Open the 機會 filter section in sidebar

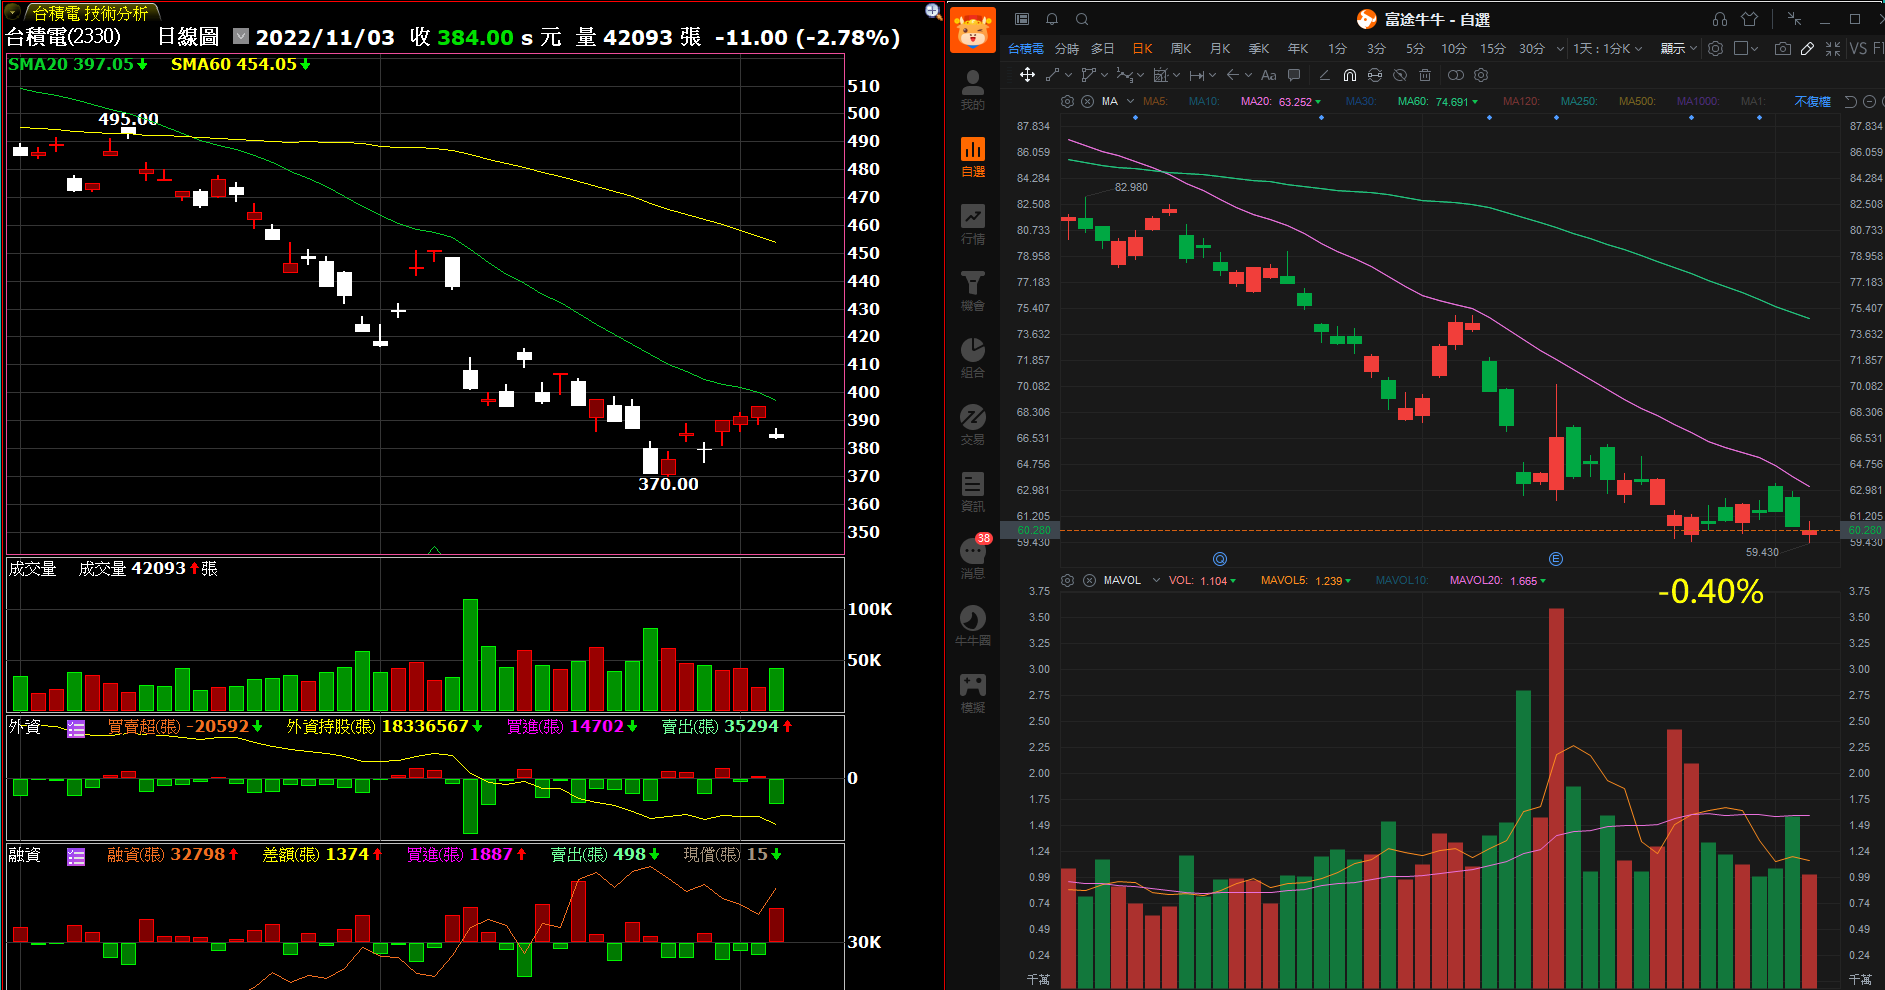pyautogui.click(x=972, y=291)
